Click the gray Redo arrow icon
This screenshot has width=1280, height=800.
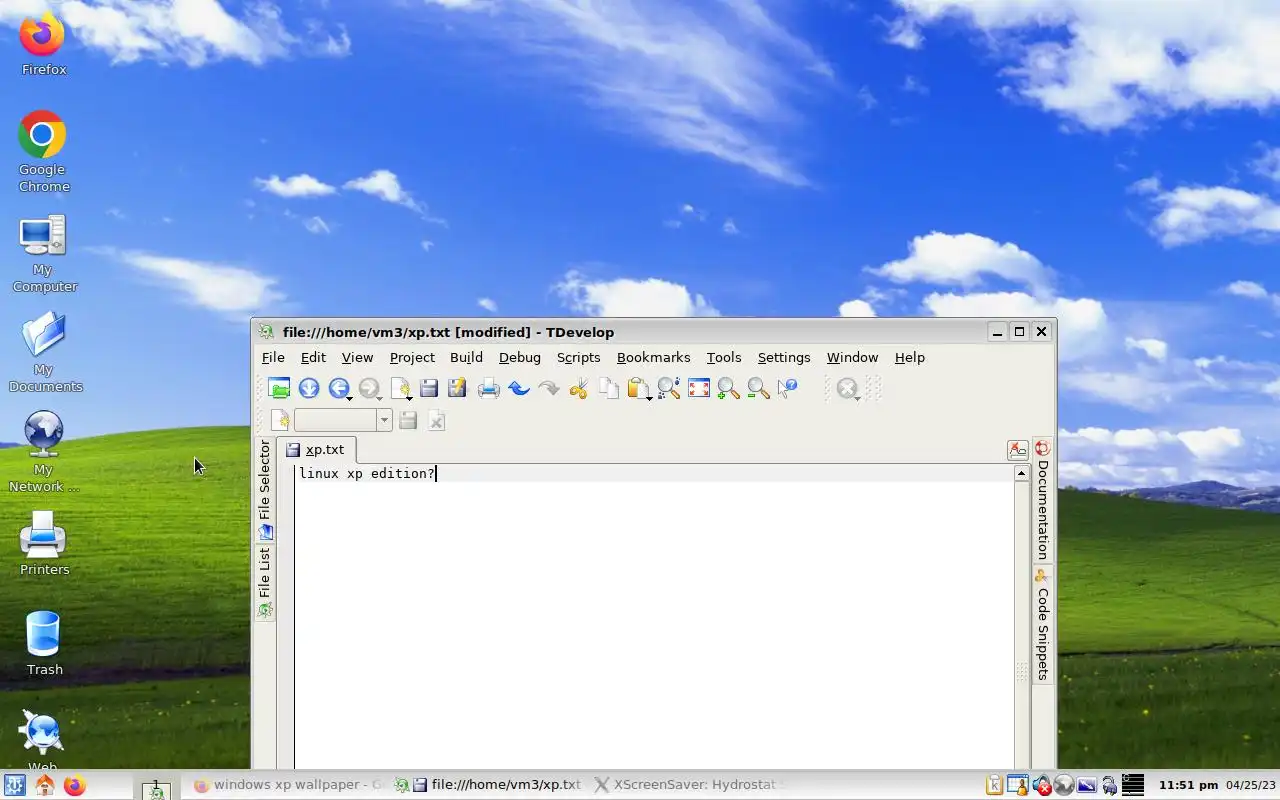[549, 388]
